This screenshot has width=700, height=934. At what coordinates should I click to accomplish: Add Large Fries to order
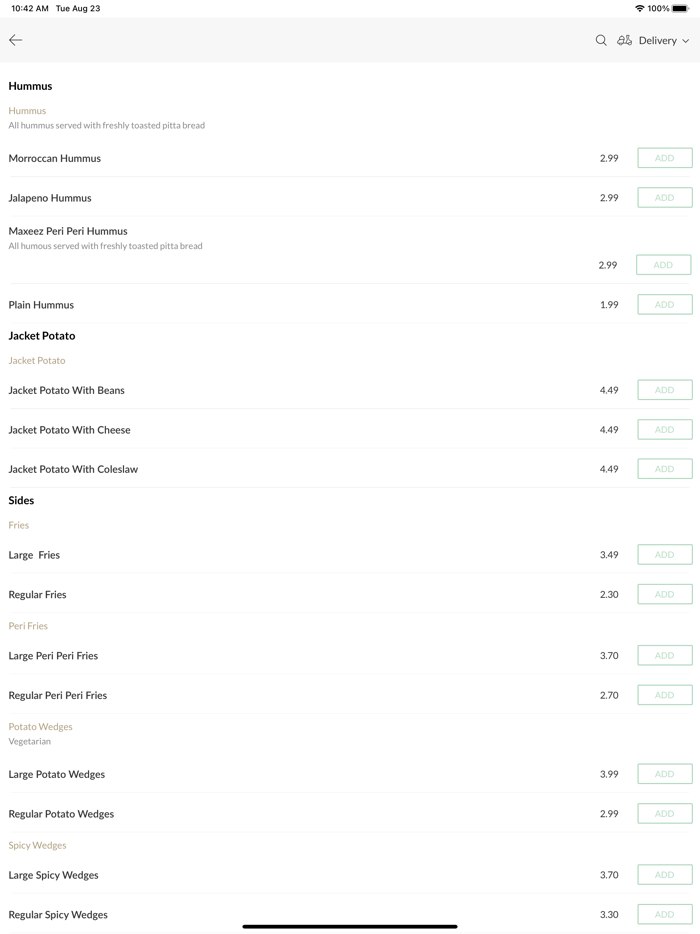coord(664,555)
